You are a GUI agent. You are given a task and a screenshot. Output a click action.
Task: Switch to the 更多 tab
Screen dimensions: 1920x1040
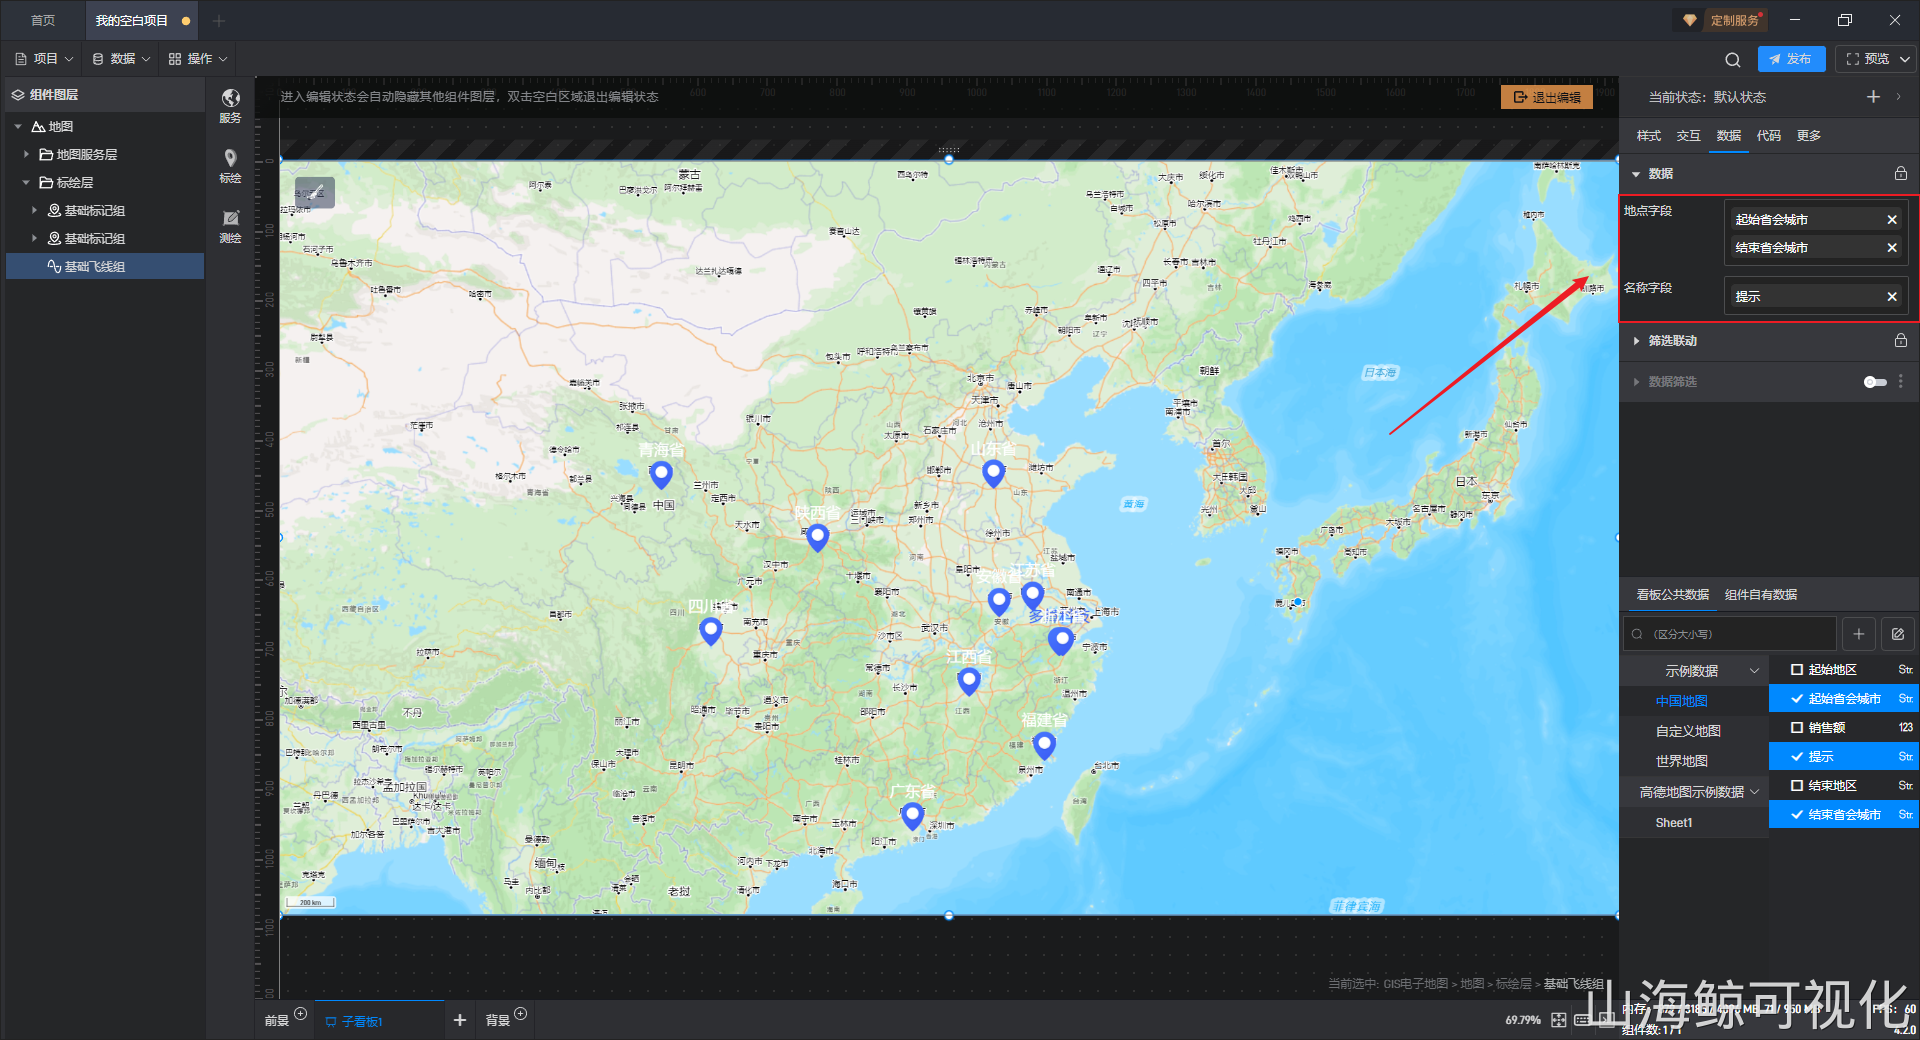click(x=1808, y=136)
